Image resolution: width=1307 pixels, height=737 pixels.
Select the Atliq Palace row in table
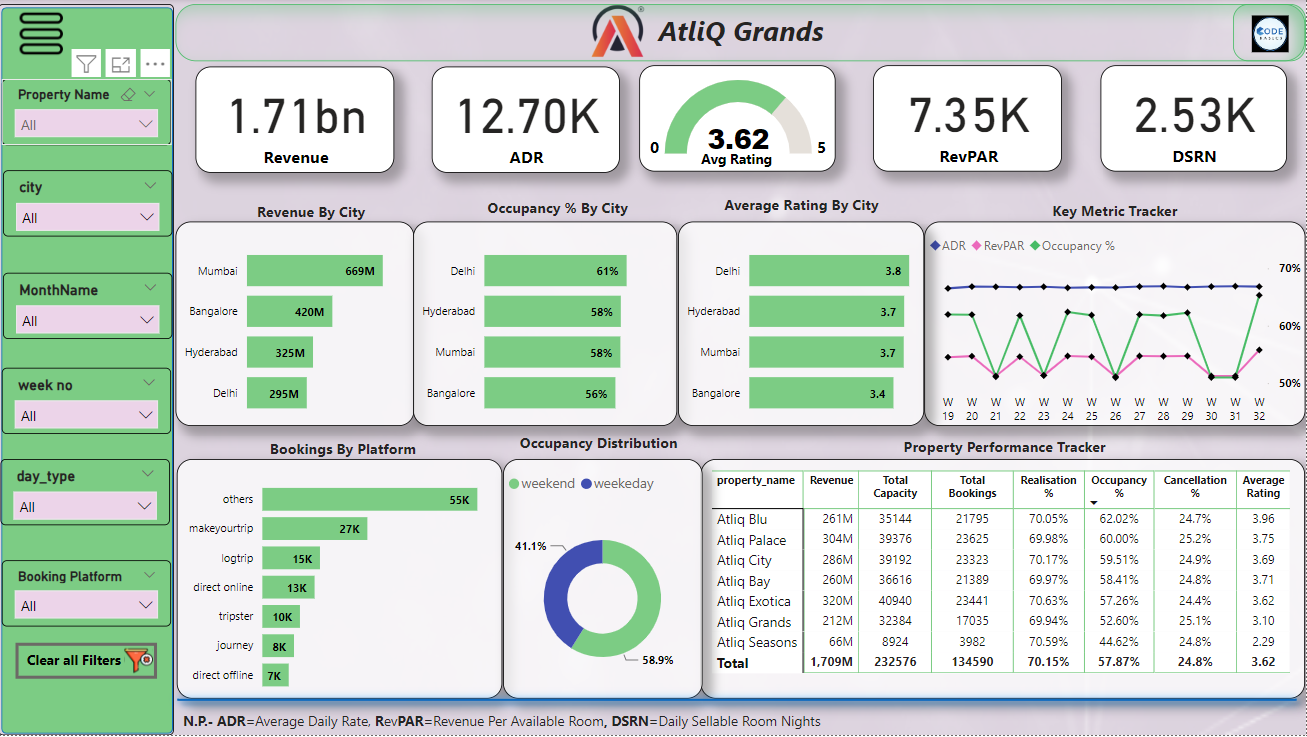[x=751, y=540]
